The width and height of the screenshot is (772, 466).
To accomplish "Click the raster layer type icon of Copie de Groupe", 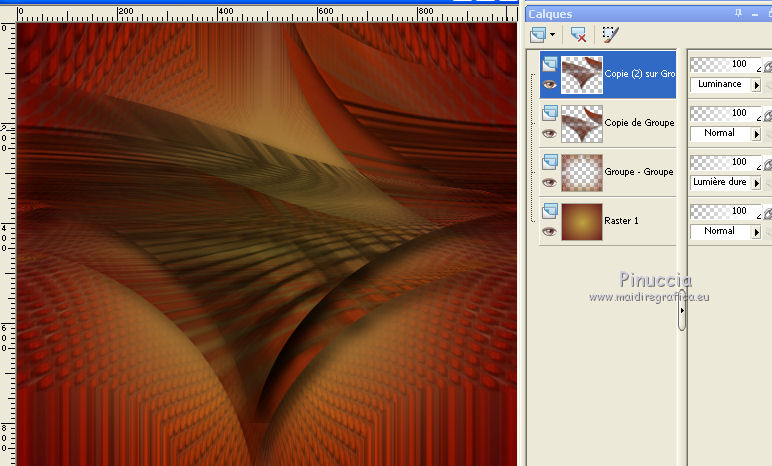I will tap(550, 113).
